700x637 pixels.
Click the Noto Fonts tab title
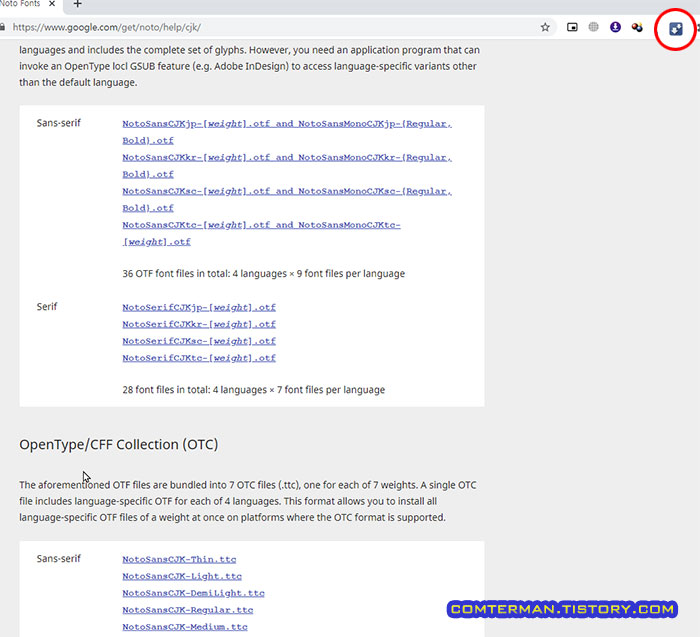tap(20, 4)
